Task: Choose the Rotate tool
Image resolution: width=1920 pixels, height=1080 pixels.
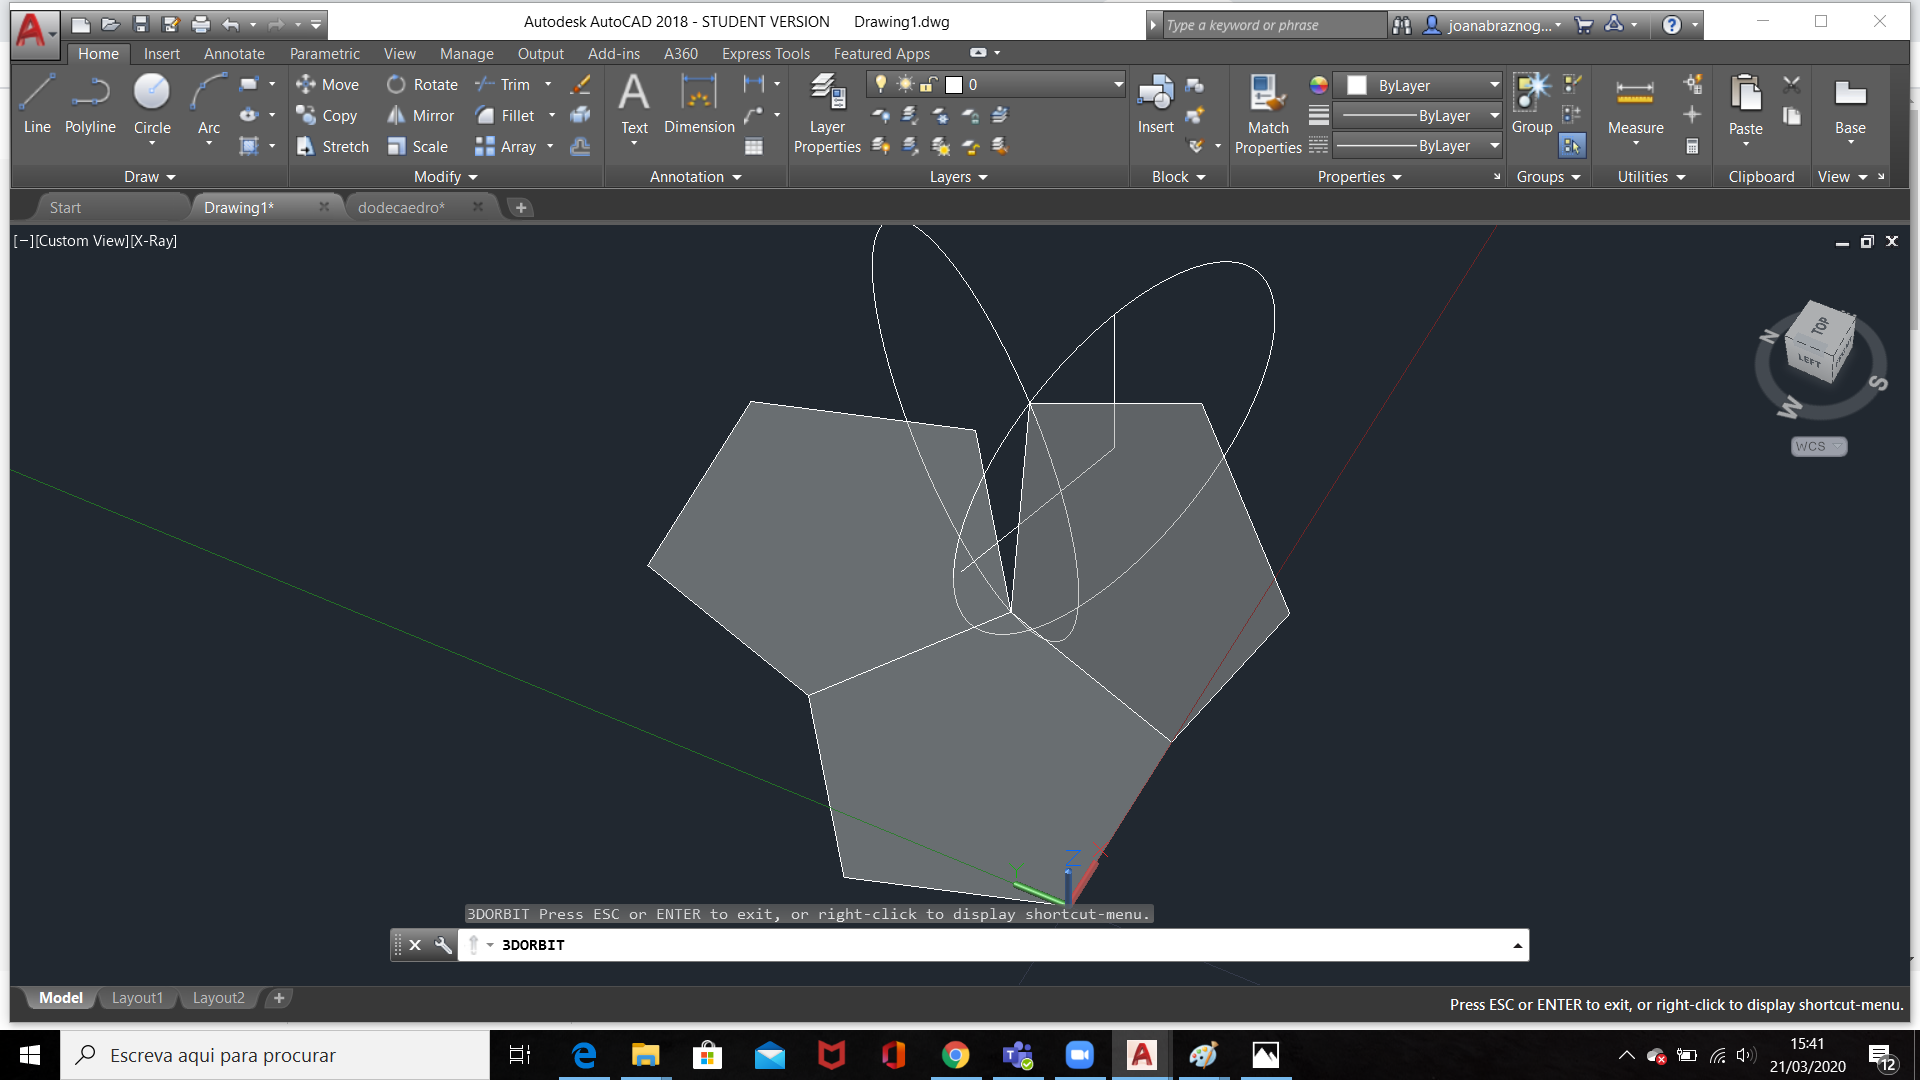Action: point(422,85)
